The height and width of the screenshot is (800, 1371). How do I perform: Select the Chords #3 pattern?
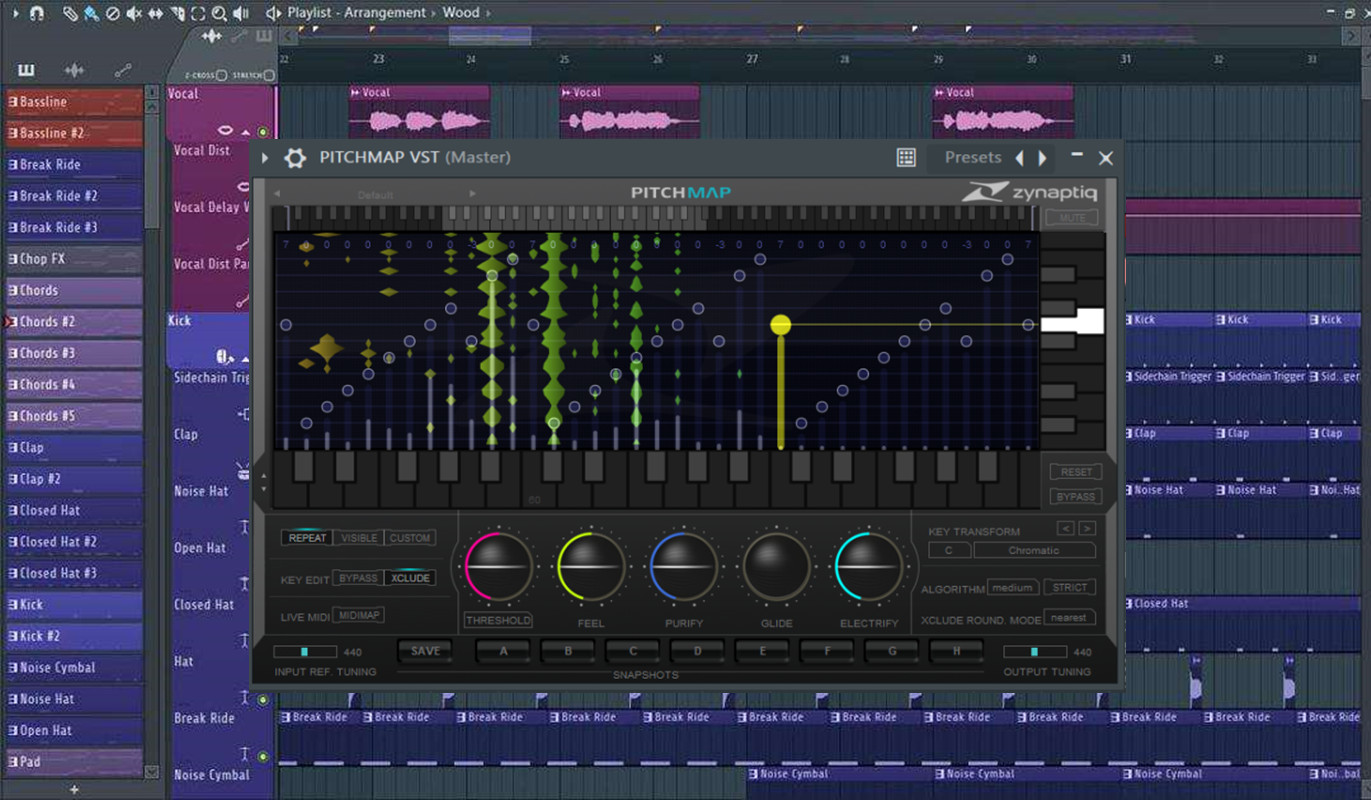[x=74, y=353]
